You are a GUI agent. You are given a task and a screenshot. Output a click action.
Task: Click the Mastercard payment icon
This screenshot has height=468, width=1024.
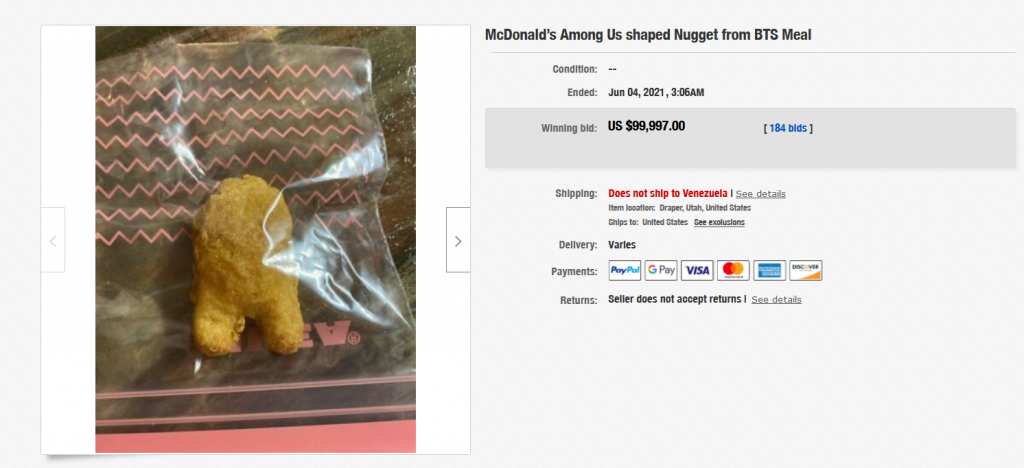click(733, 270)
